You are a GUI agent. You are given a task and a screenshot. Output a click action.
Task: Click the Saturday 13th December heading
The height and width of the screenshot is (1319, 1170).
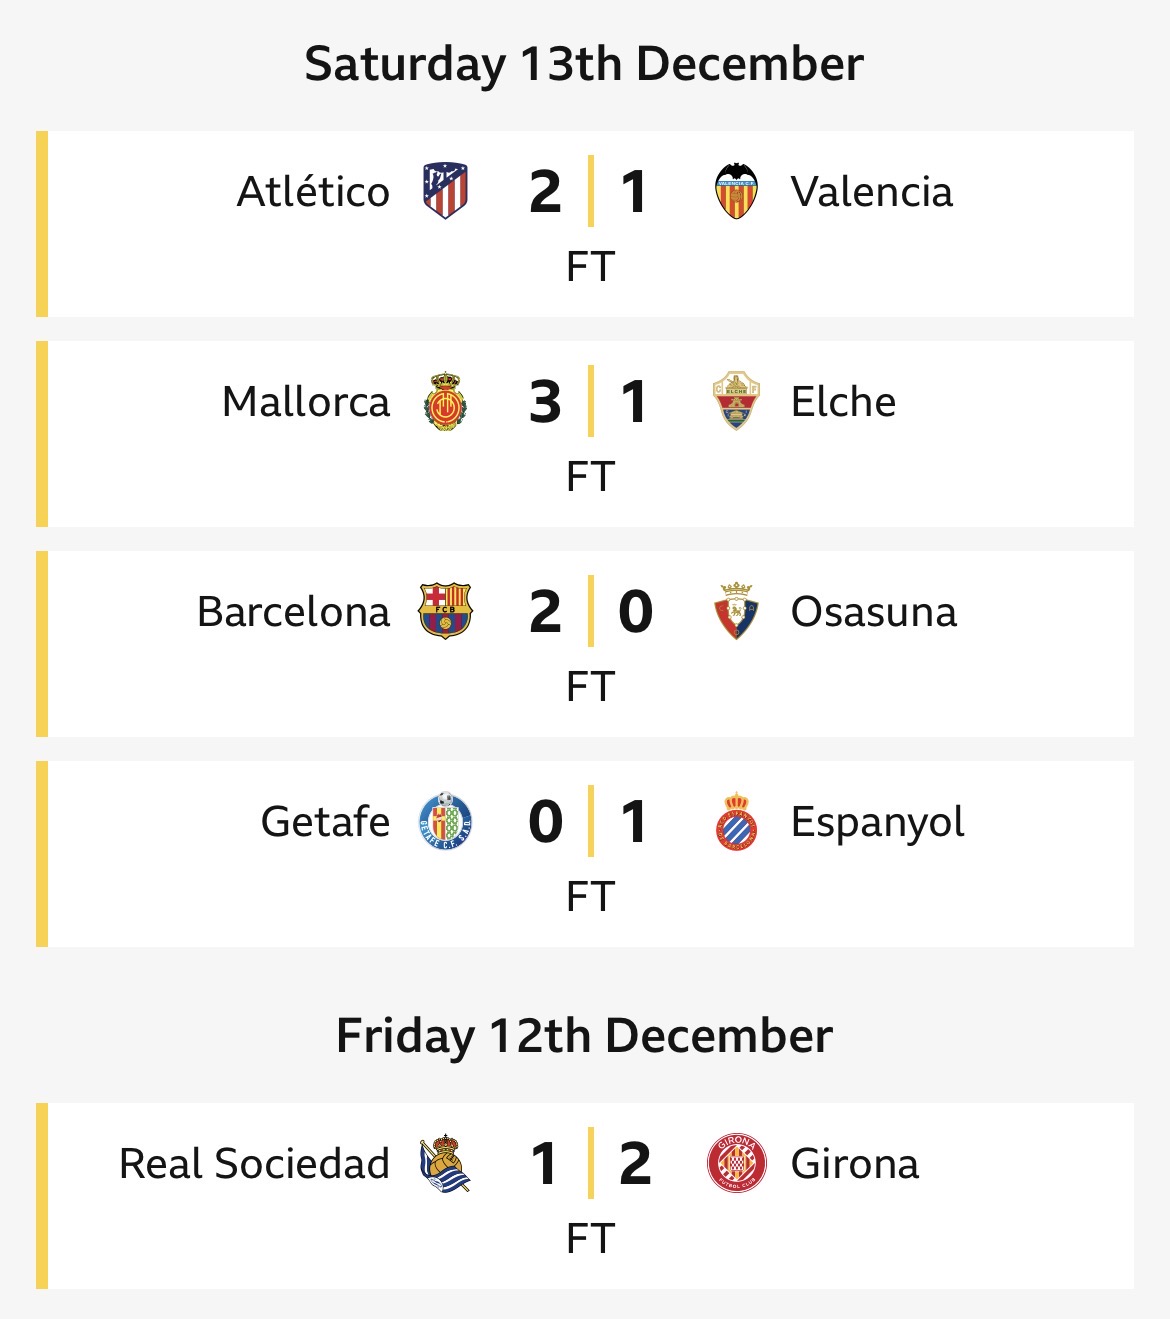pos(584,64)
